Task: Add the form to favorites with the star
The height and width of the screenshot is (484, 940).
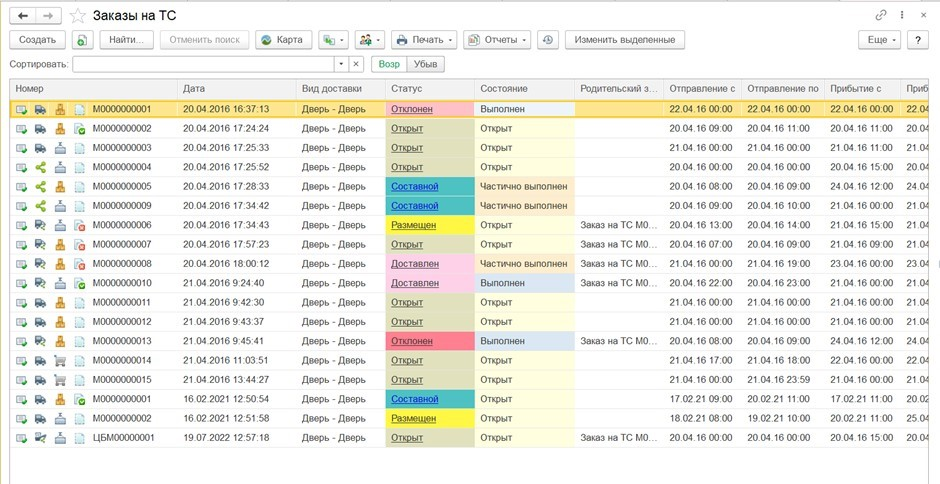Action: [78, 16]
